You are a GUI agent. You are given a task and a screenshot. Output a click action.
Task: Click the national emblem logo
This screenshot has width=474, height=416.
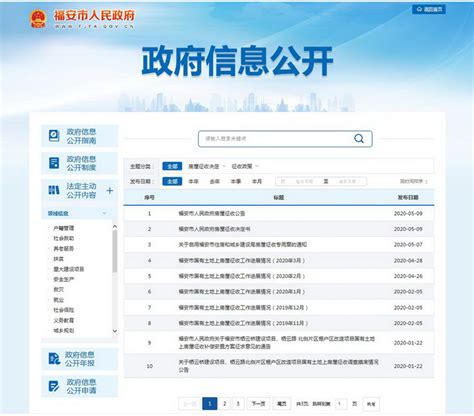pyautogui.click(x=38, y=19)
